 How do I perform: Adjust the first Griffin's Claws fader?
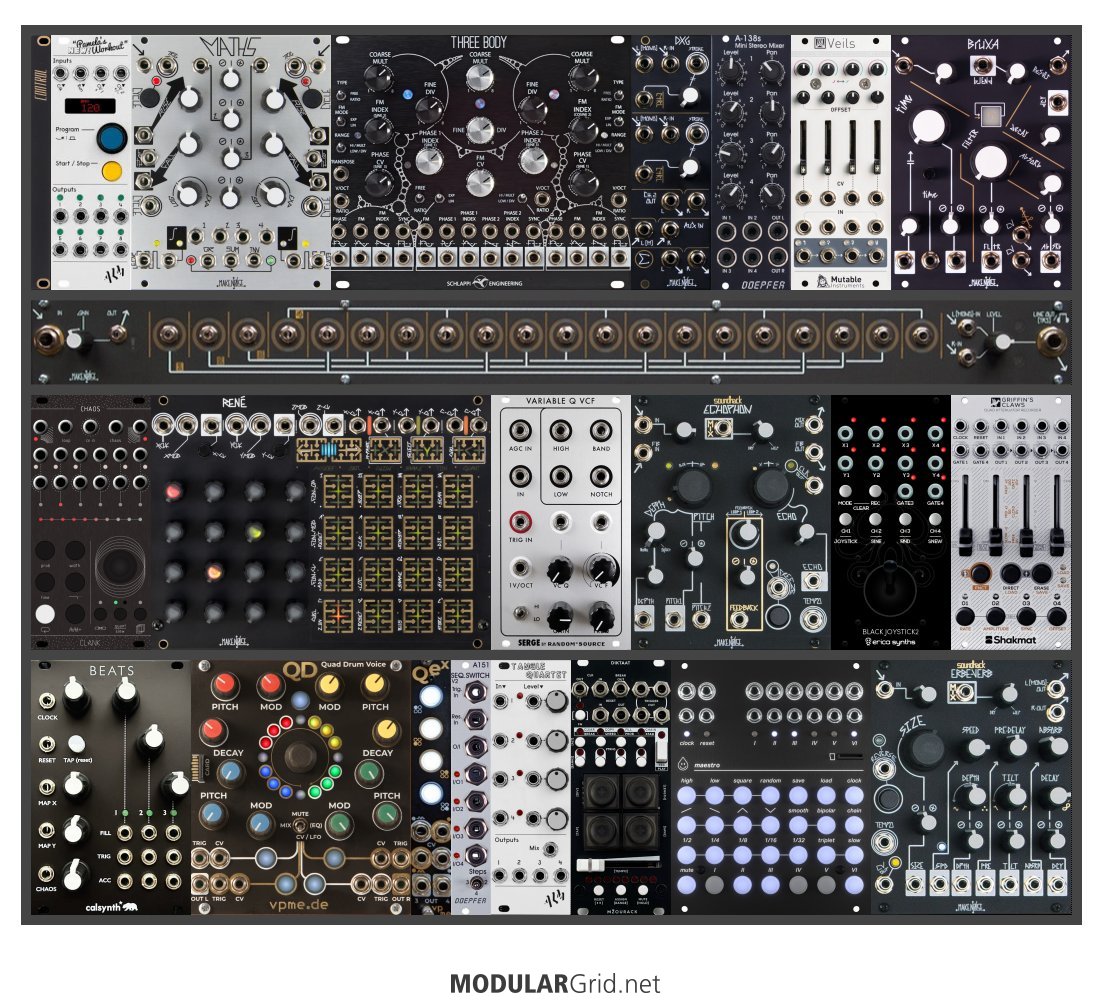coord(965,516)
